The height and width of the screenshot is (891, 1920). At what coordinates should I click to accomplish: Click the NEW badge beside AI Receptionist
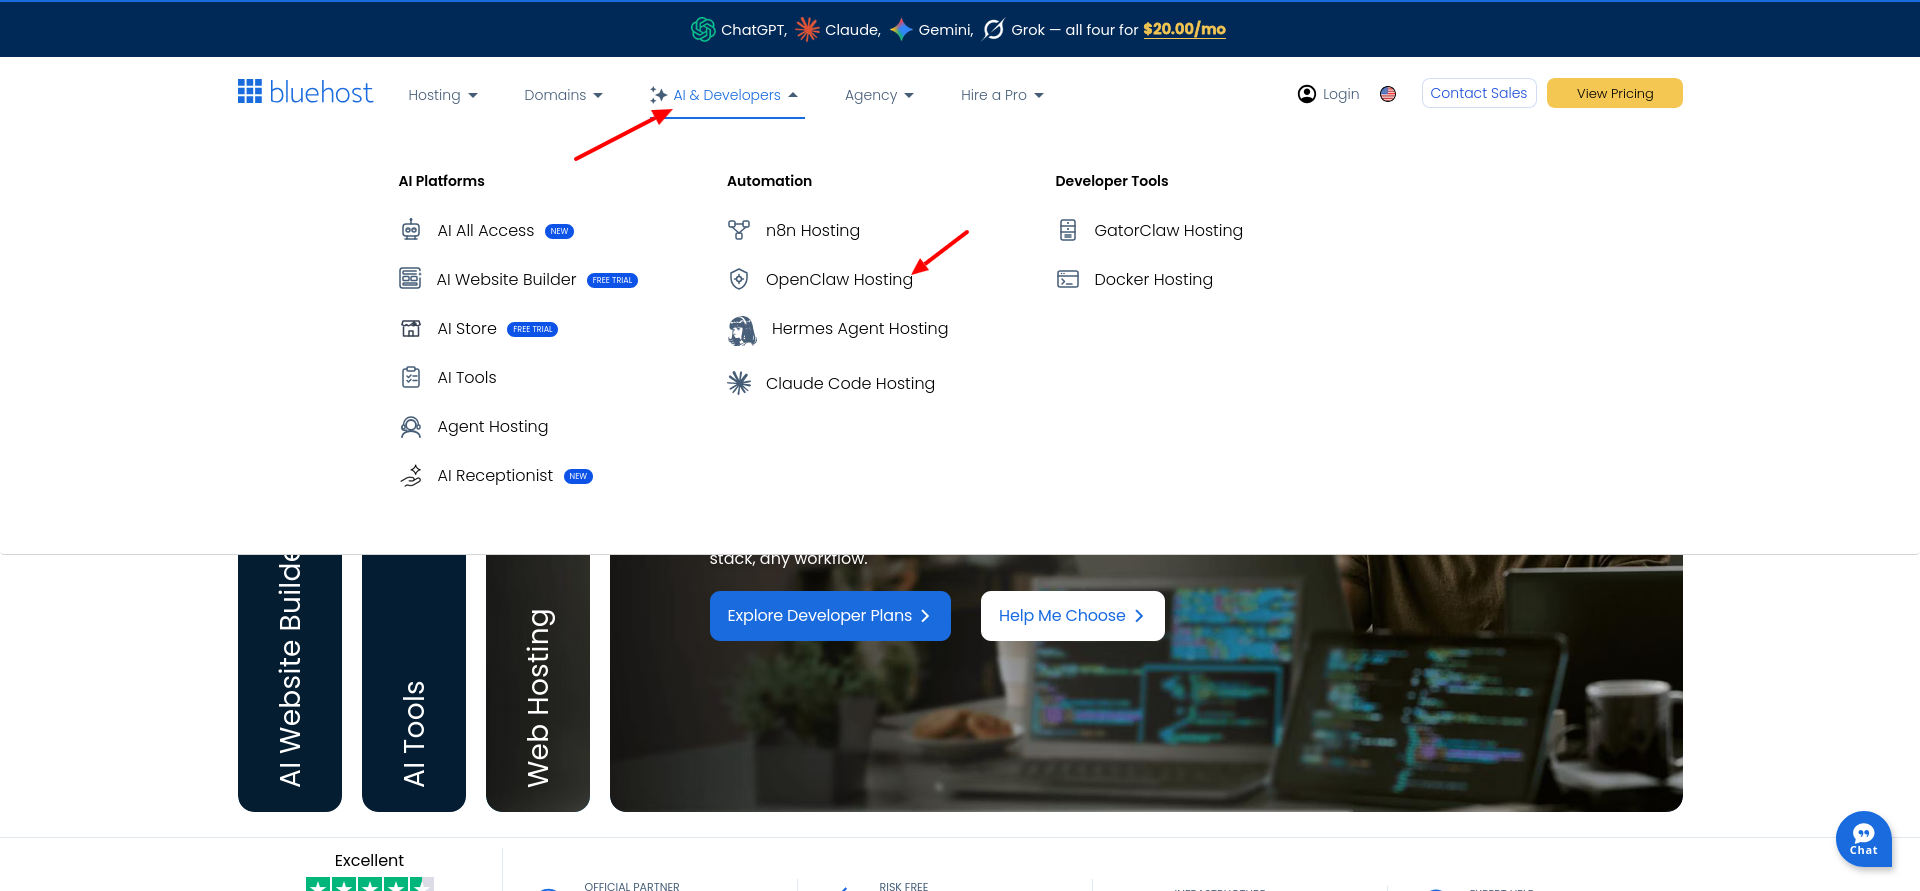click(578, 476)
